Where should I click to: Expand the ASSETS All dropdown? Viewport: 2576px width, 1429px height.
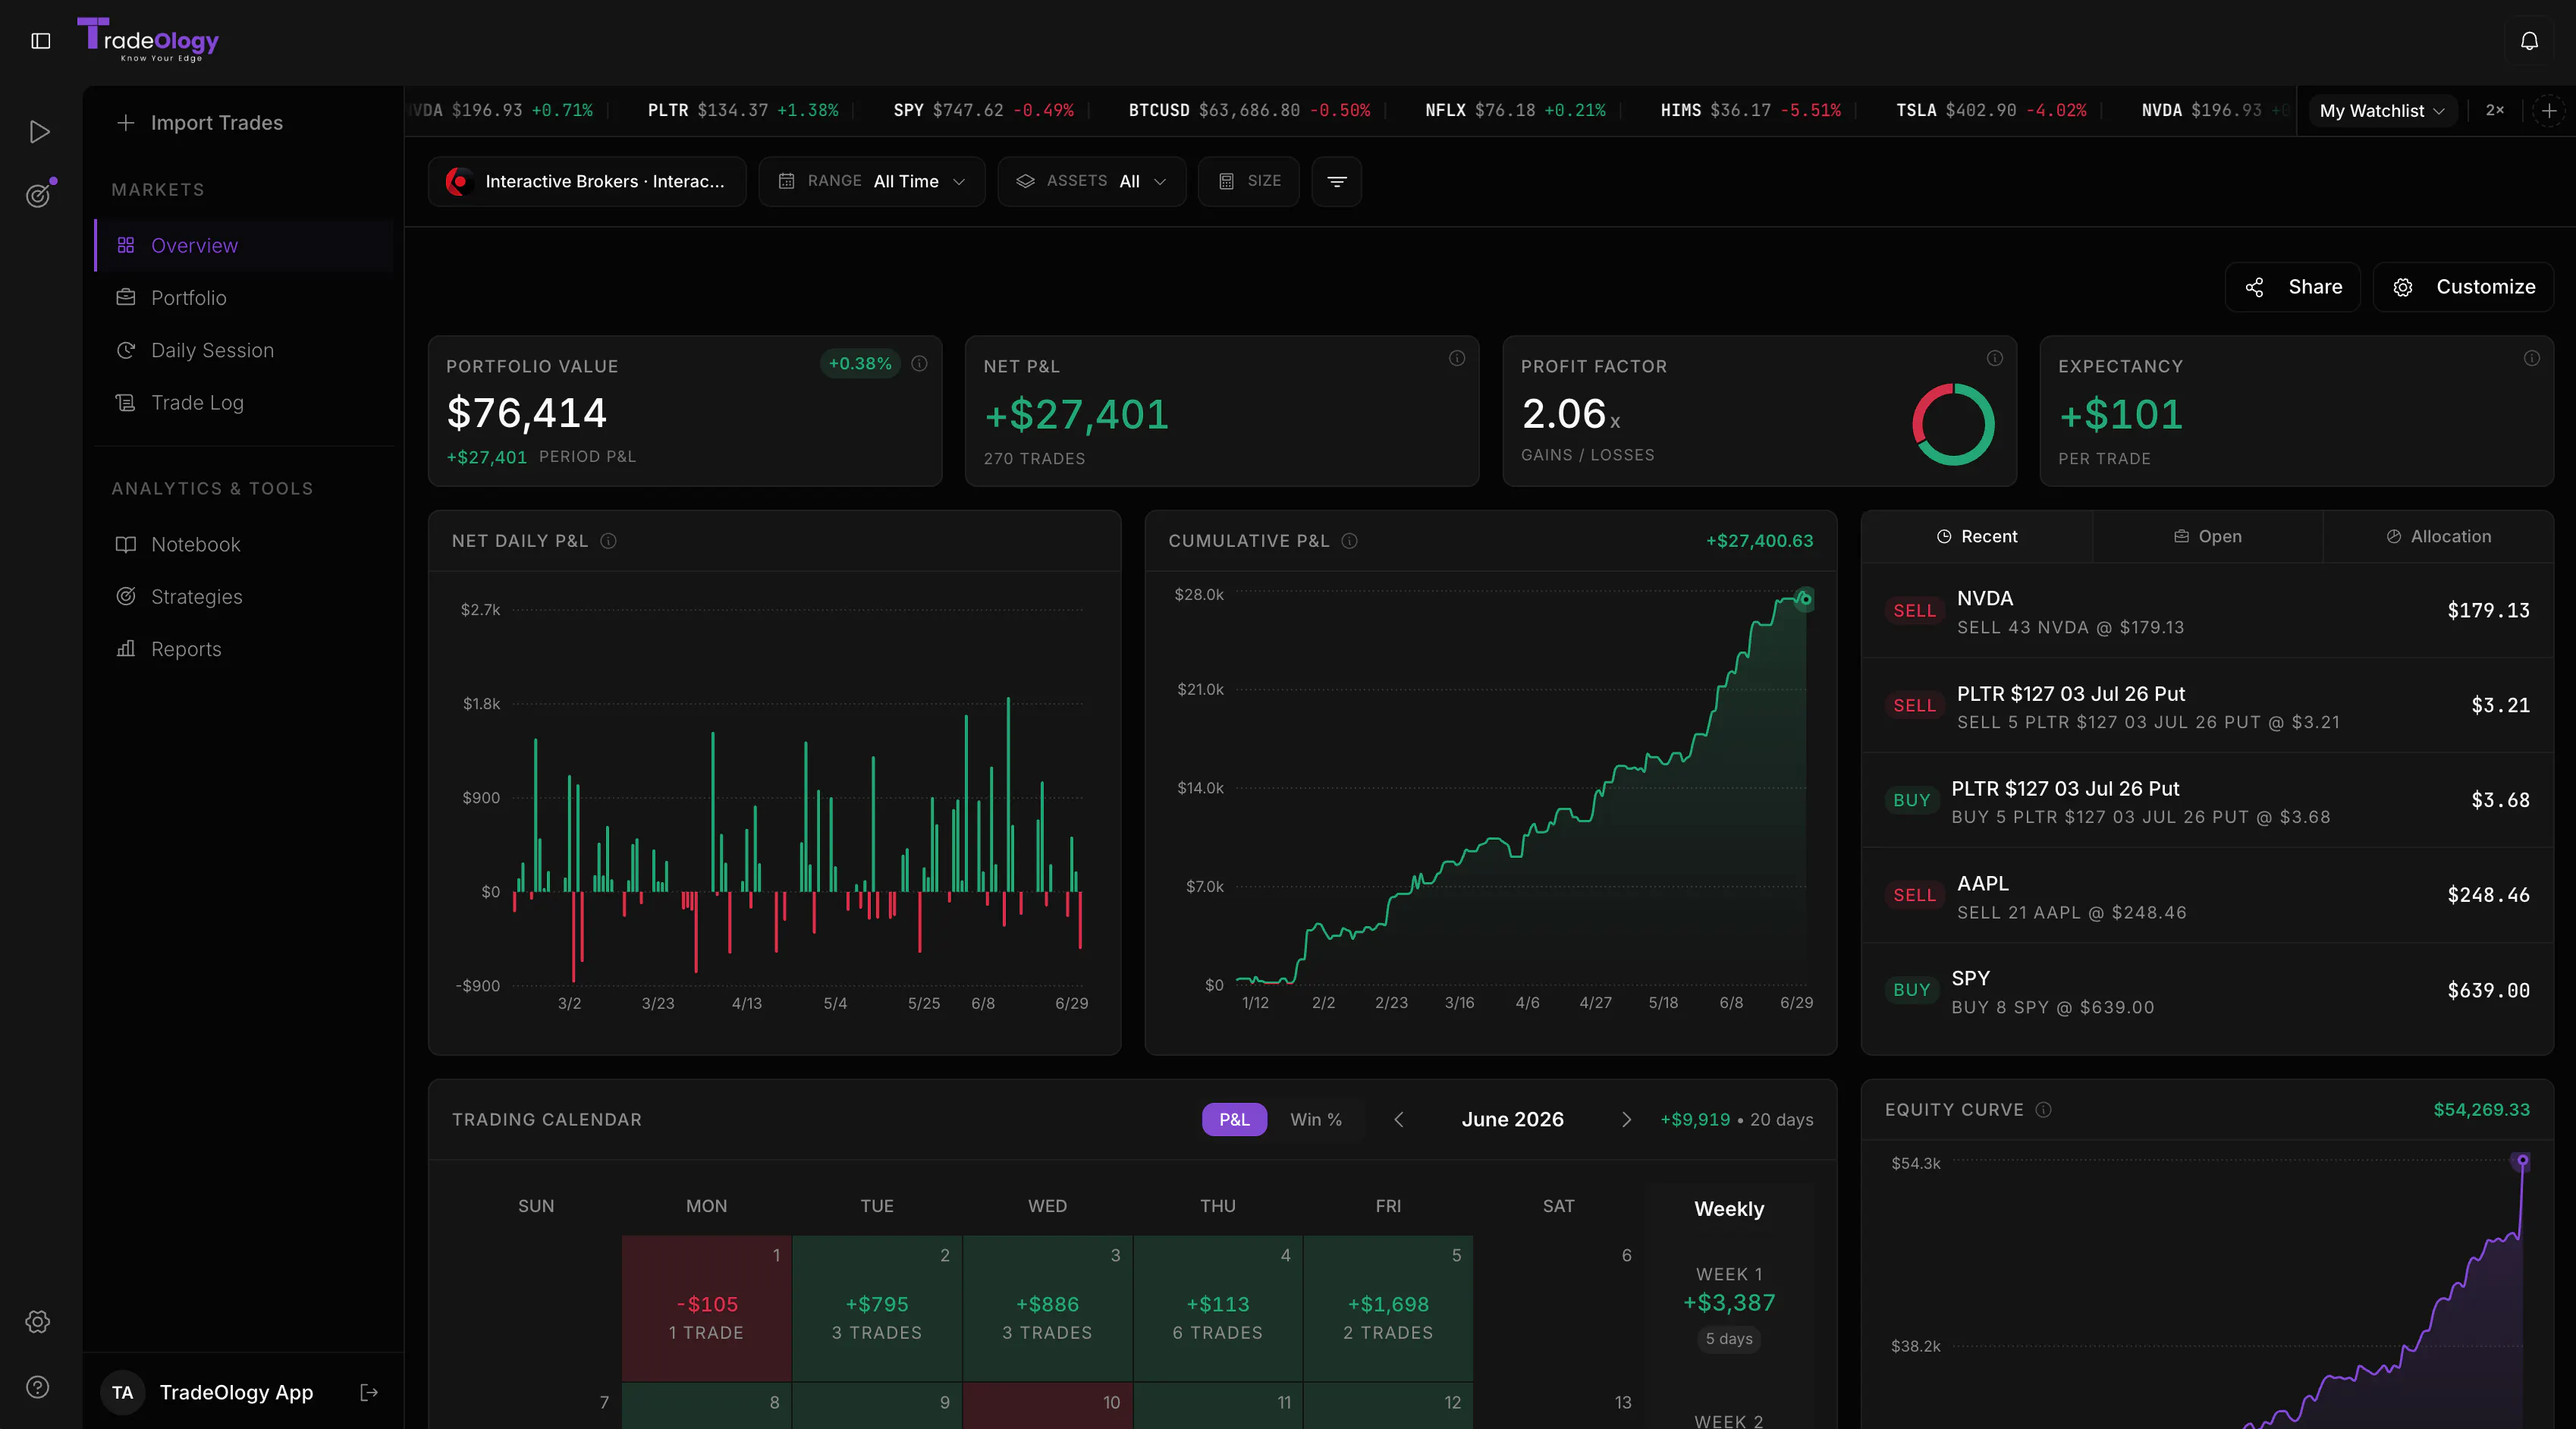(x=1092, y=181)
